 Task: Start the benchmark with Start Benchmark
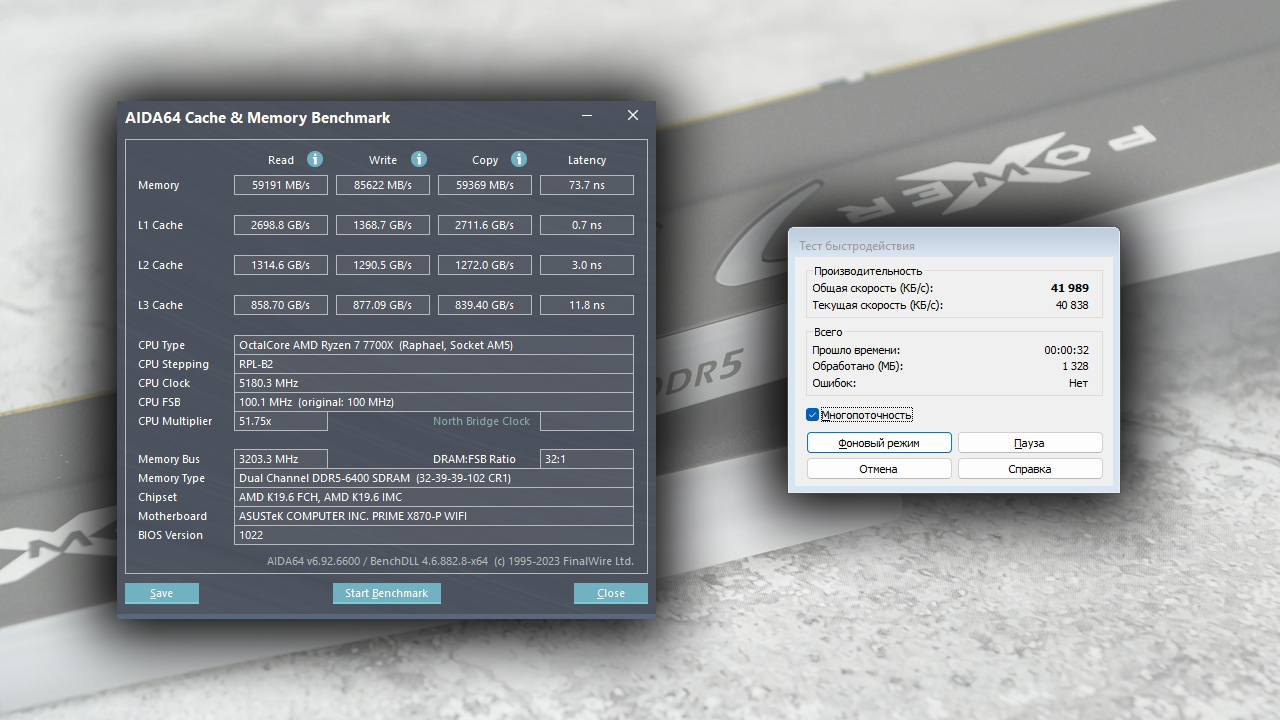(x=386, y=593)
